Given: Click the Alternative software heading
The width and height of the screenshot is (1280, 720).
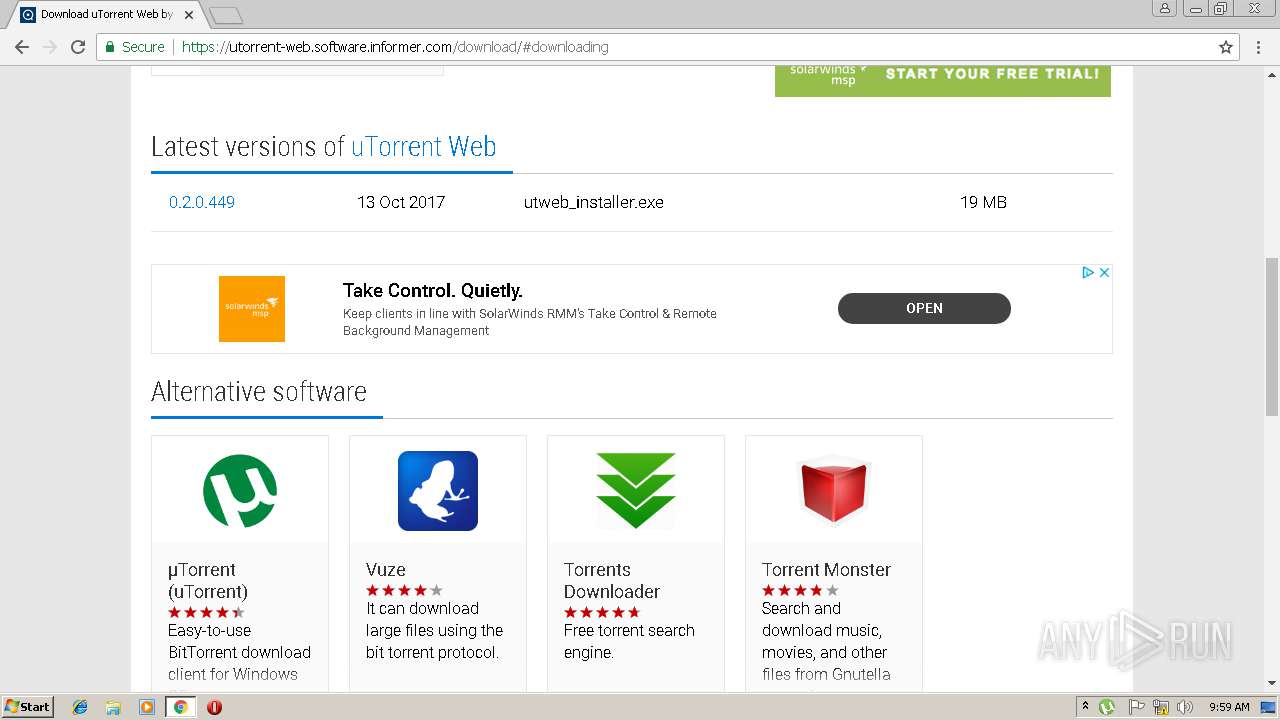Looking at the screenshot, I should coord(259,392).
